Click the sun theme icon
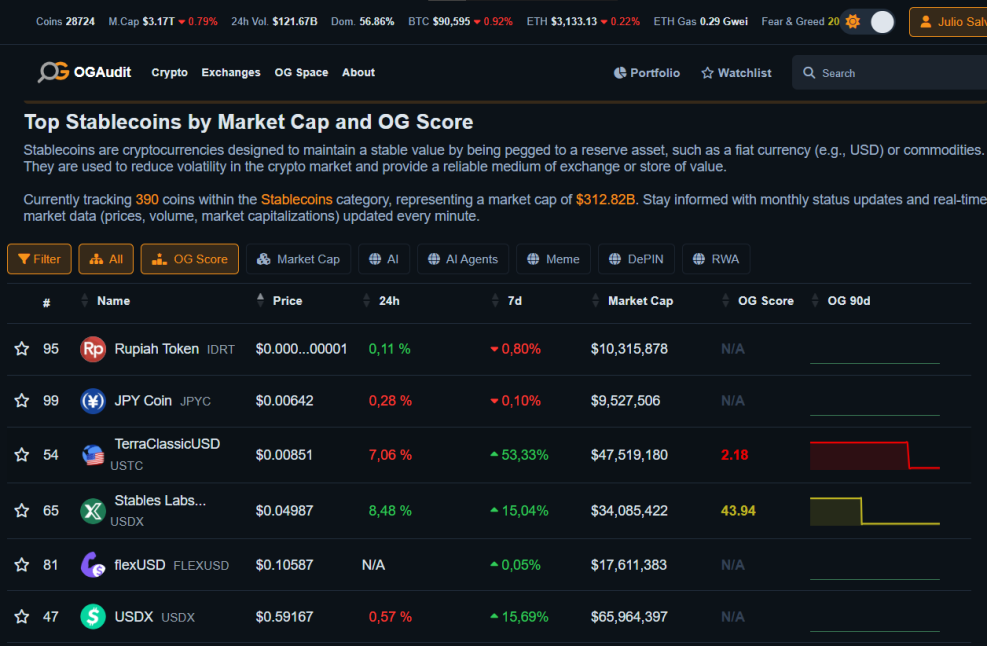The image size is (987, 646). [853, 22]
